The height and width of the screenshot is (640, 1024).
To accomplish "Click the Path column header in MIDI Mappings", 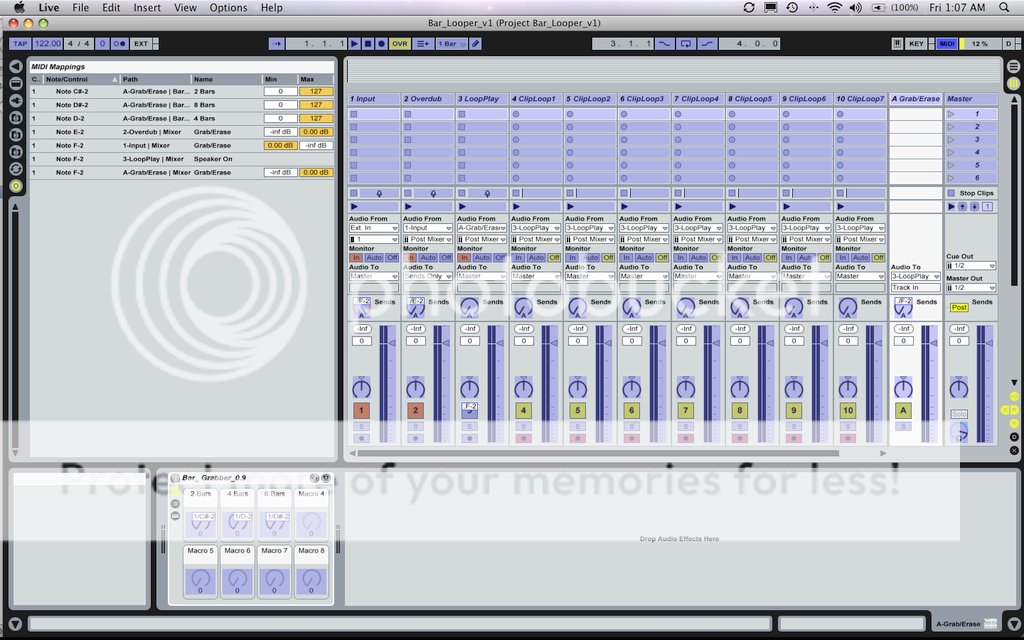I will coord(155,79).
